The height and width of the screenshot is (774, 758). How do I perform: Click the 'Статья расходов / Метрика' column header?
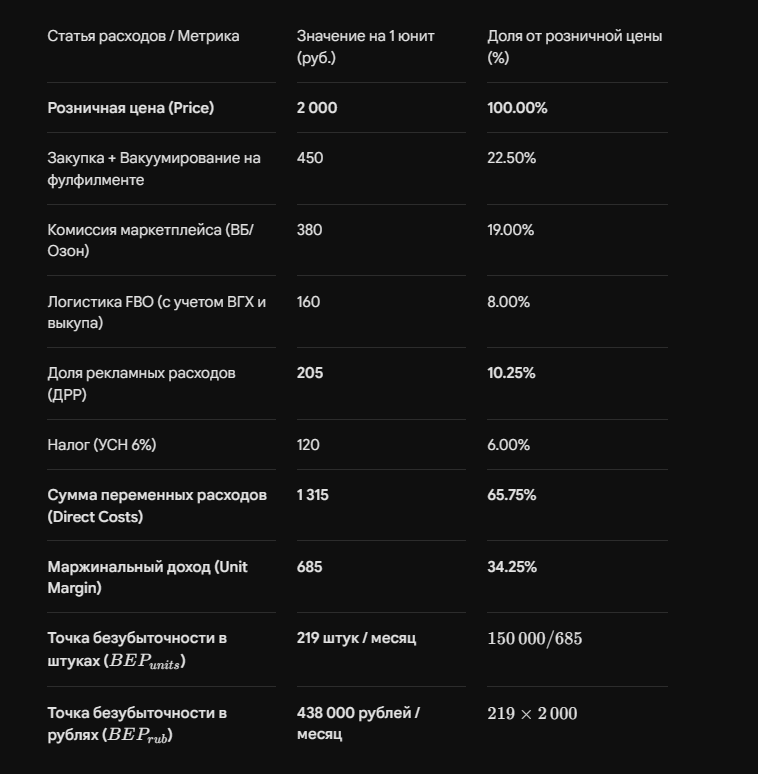(x=143, y=36)
